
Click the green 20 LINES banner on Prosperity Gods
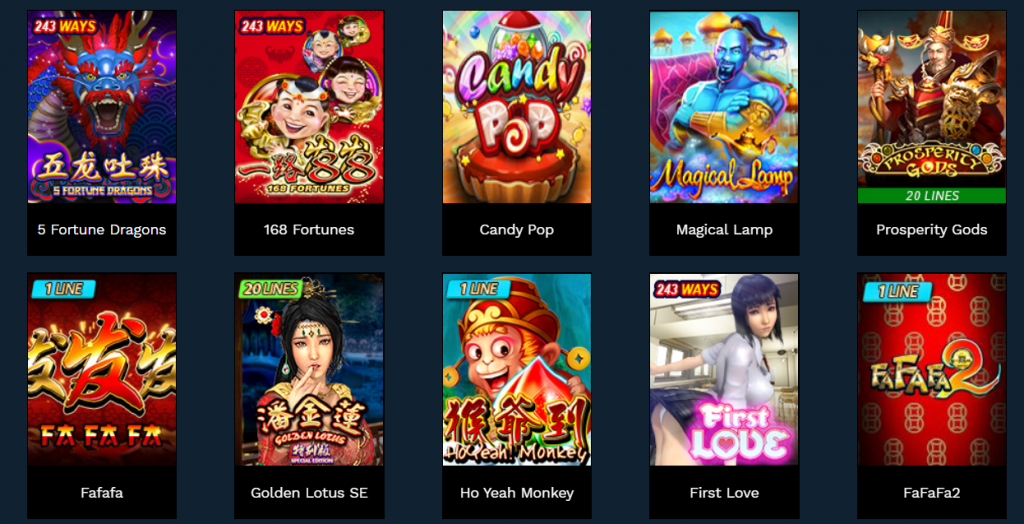coord(932,195)
